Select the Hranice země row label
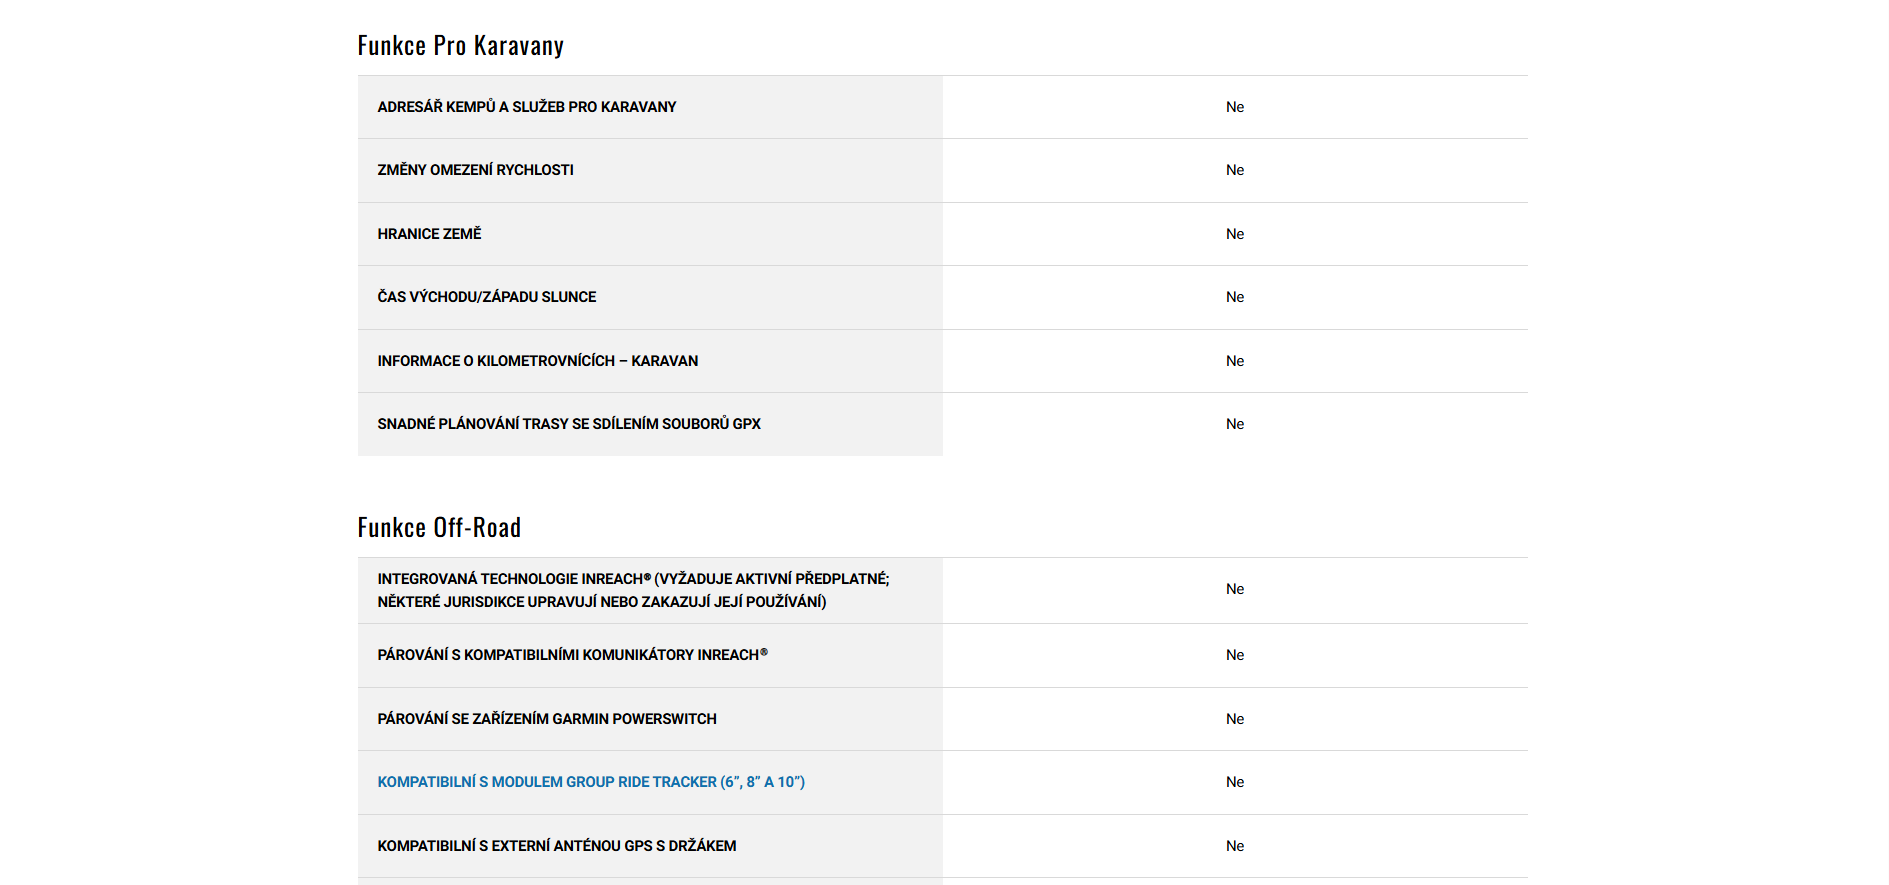Image resolution: width=1889 pixels, height=885 pixels. pyautogui.click(x=429, y=234)
